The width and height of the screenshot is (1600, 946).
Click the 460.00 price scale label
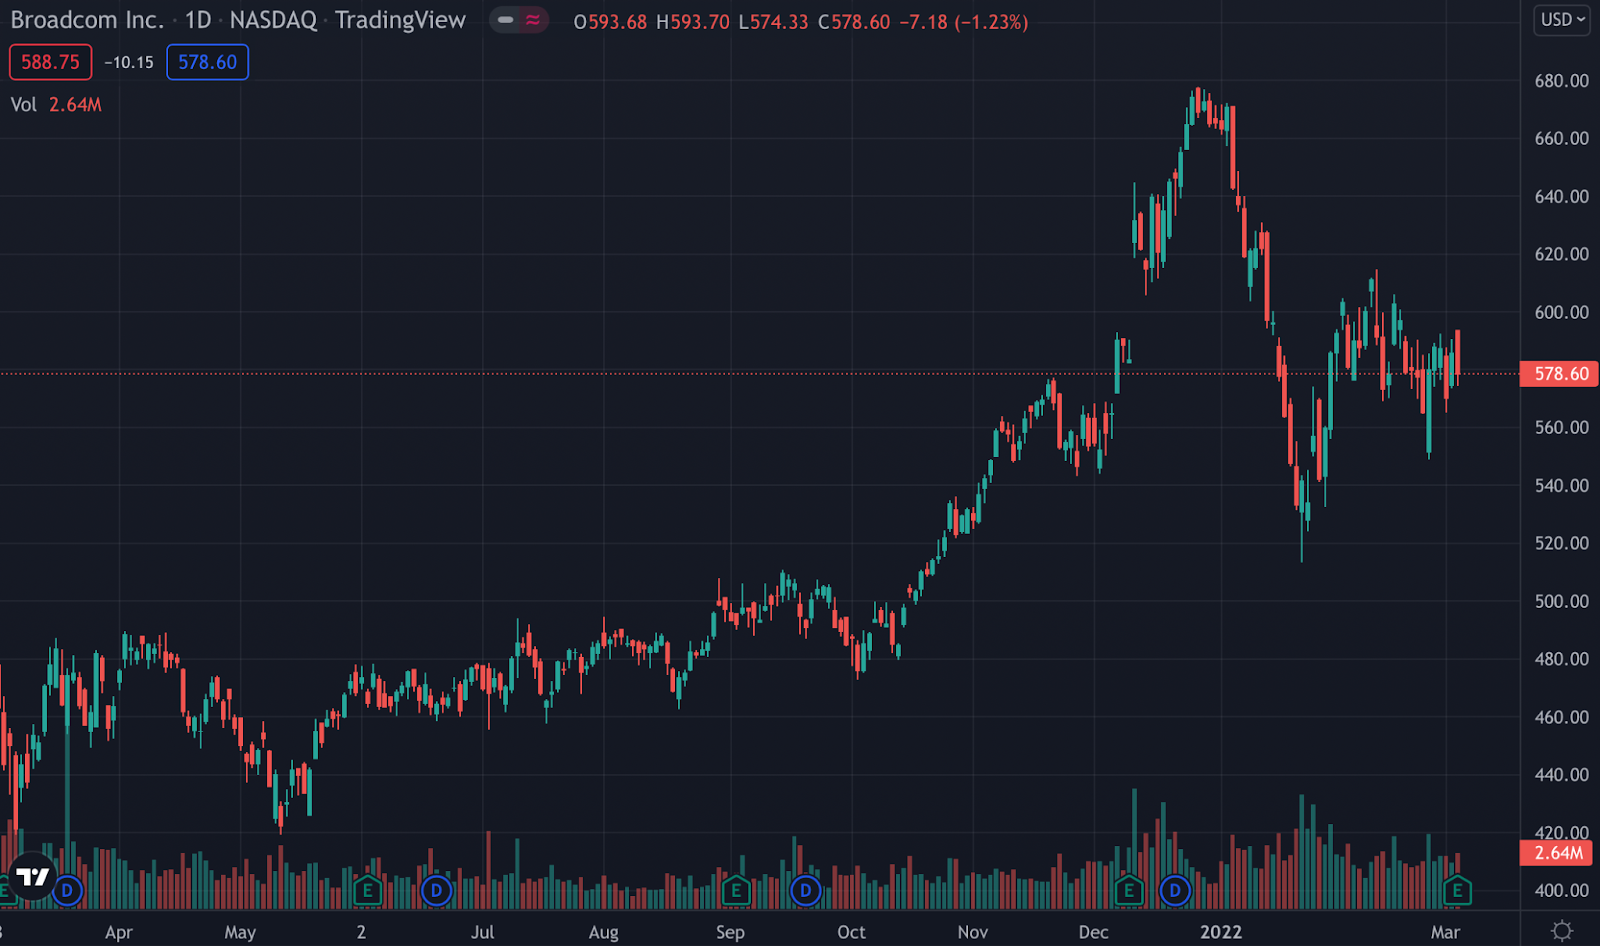click(1562, 717)
